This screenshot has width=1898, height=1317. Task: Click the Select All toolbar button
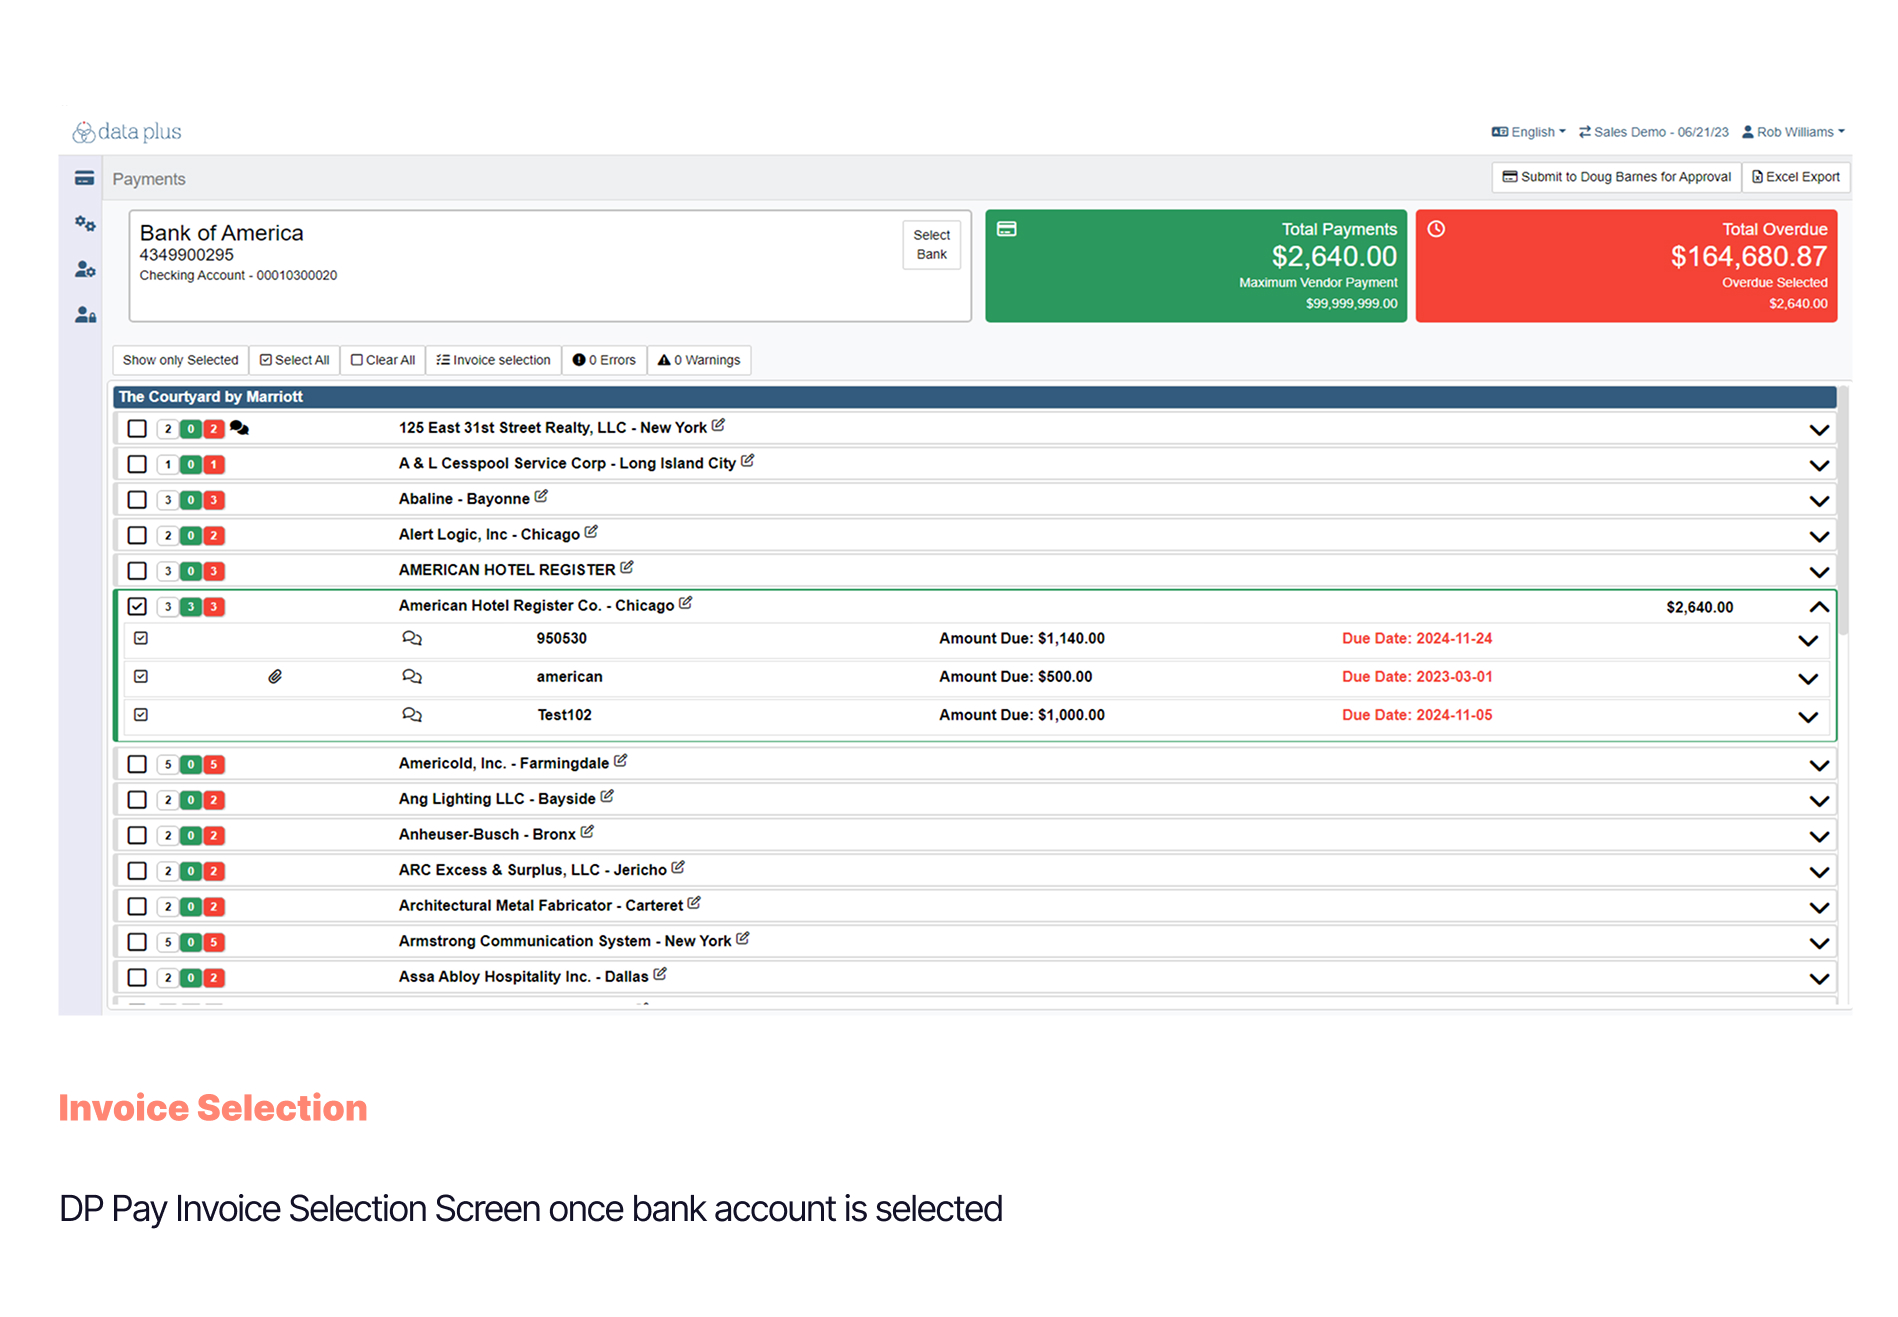pyautogui.click(x=295, y=360)
